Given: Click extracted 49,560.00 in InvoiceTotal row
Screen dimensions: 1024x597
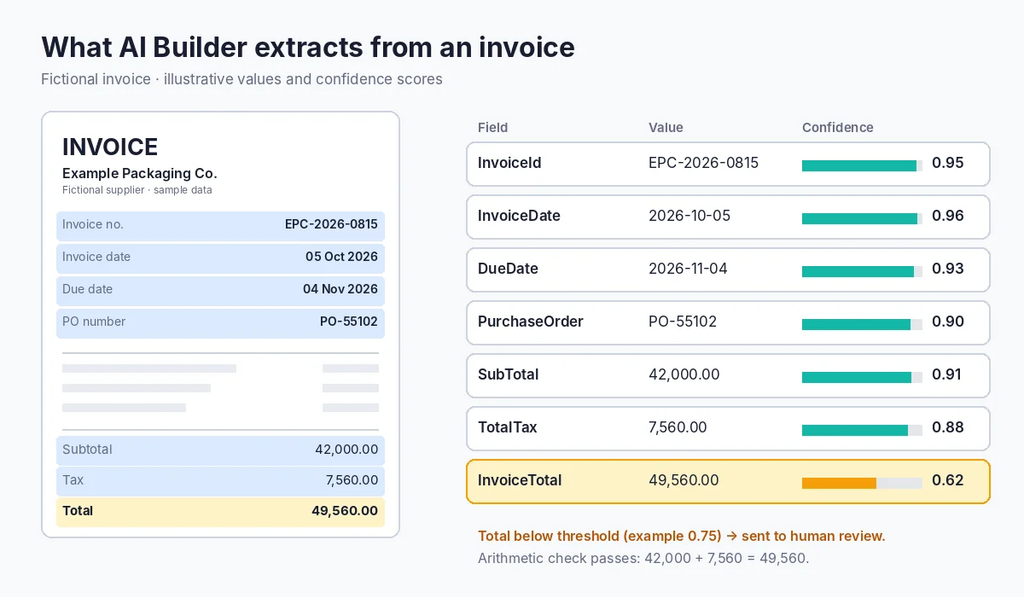Looking at the screenshot, I should click(683, 480).
